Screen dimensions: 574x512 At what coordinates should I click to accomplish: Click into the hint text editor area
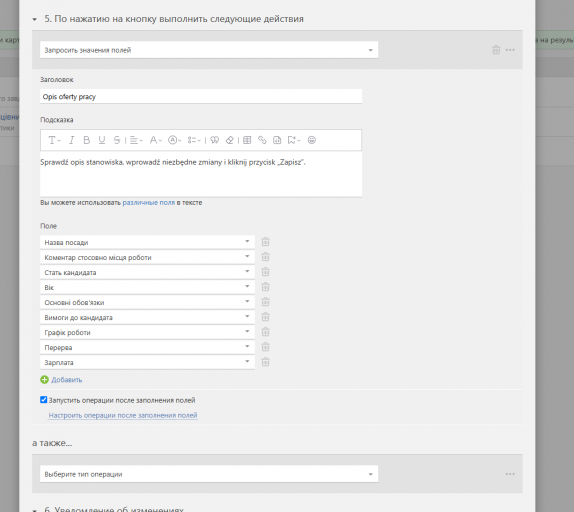(201, 174)
